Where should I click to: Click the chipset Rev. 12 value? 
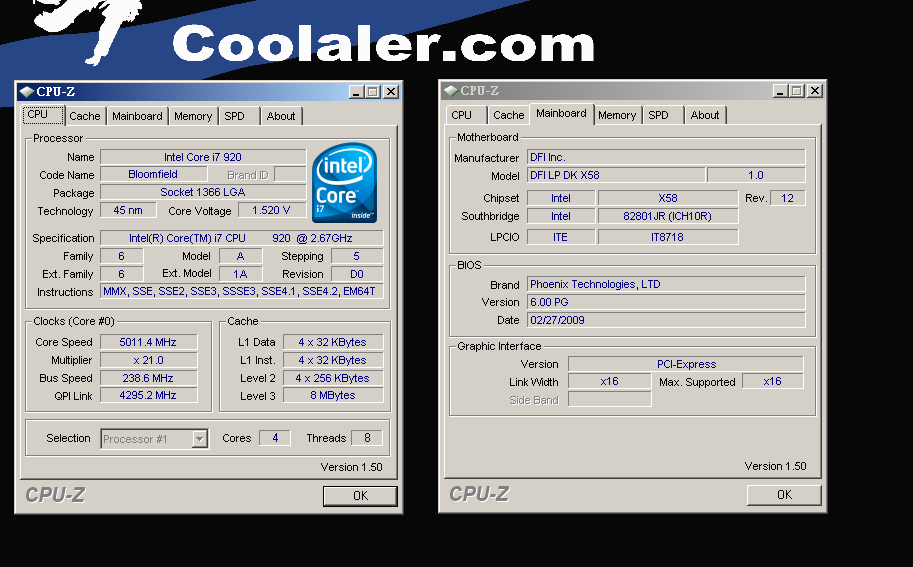point(787,198)
